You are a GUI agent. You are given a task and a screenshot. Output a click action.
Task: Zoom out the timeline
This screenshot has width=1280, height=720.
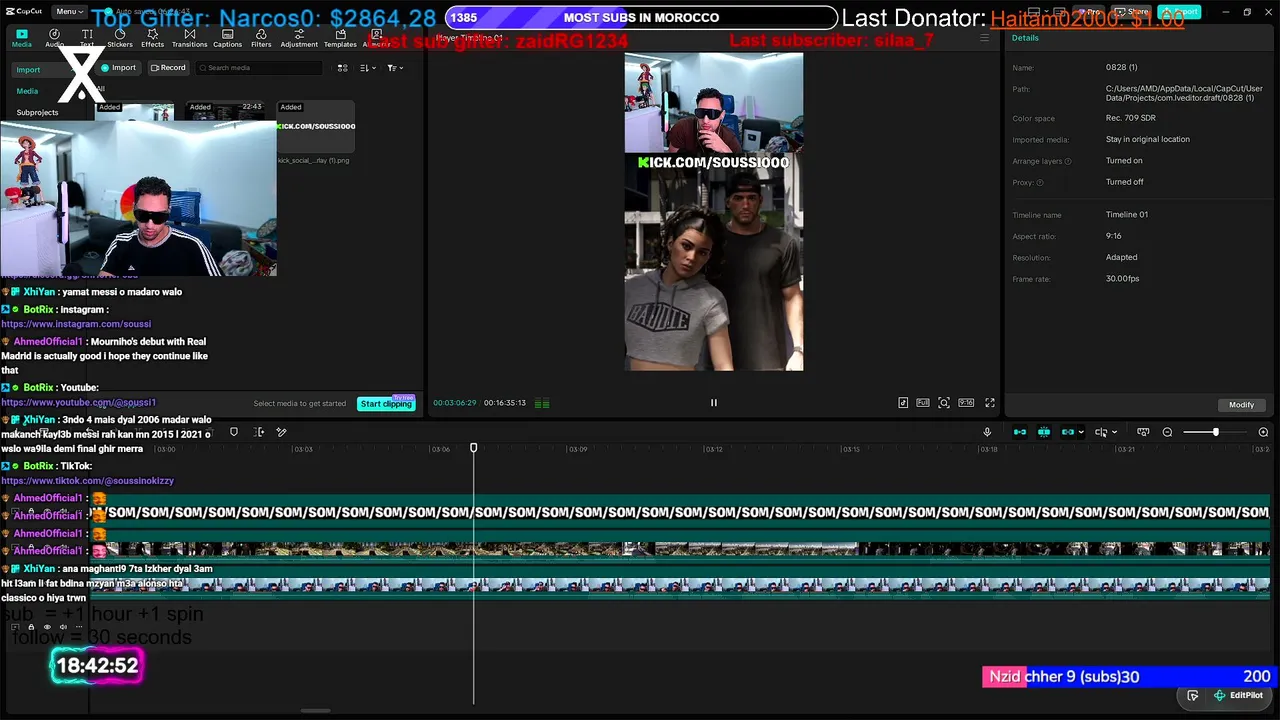tap(1167, 432)
